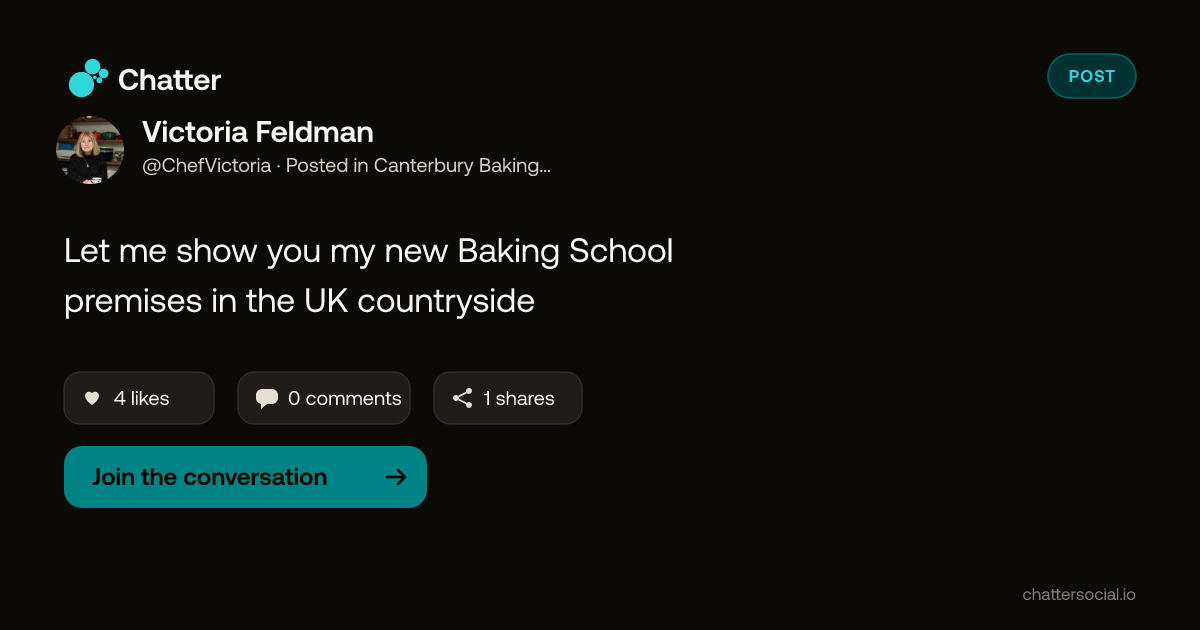Like the post with the heart icon
This screenshot has height=630, width=1200.
92,398
